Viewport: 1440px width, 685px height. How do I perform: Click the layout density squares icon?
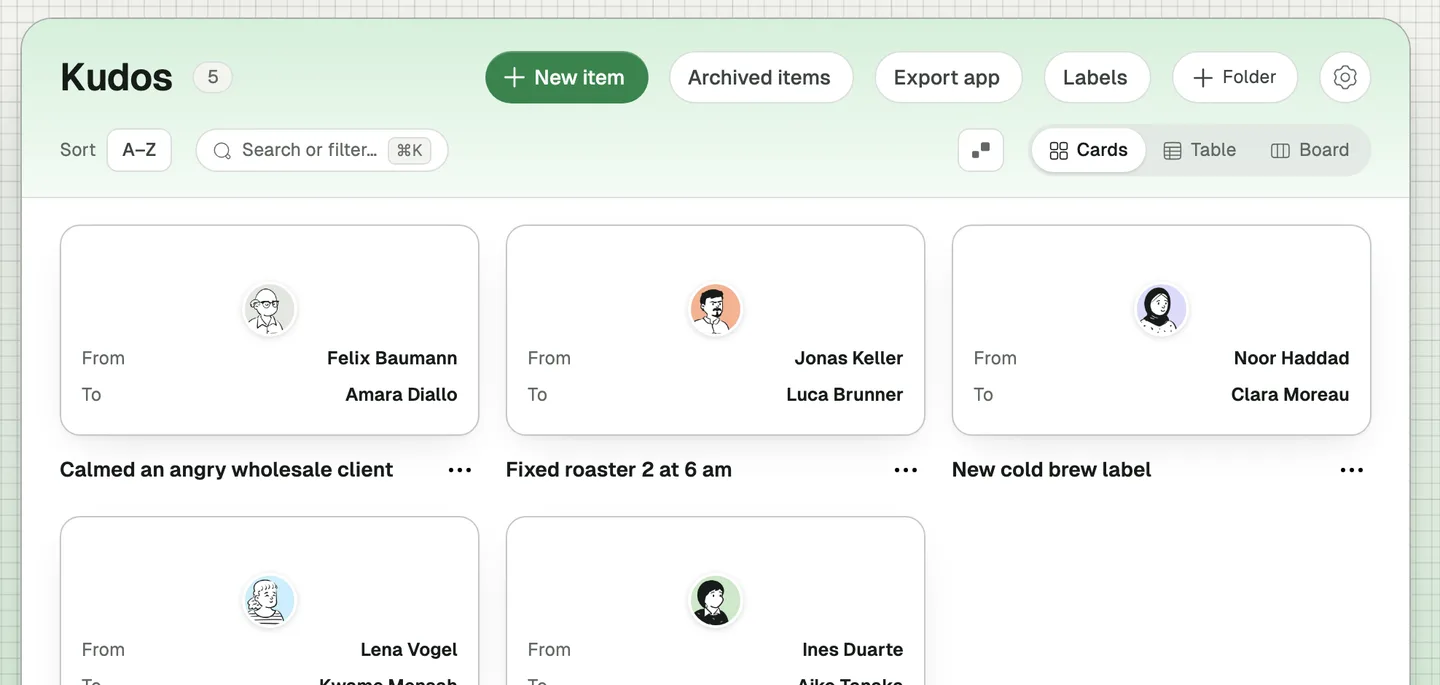pos(981,150)
